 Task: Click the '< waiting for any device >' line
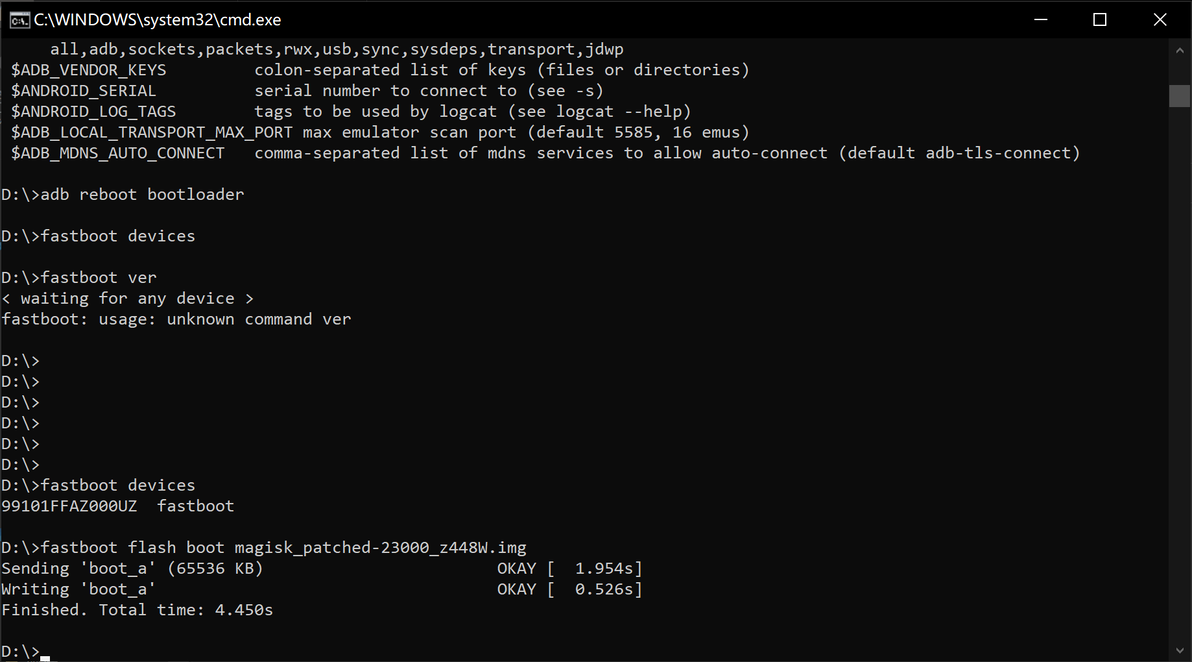coord(128,298)
